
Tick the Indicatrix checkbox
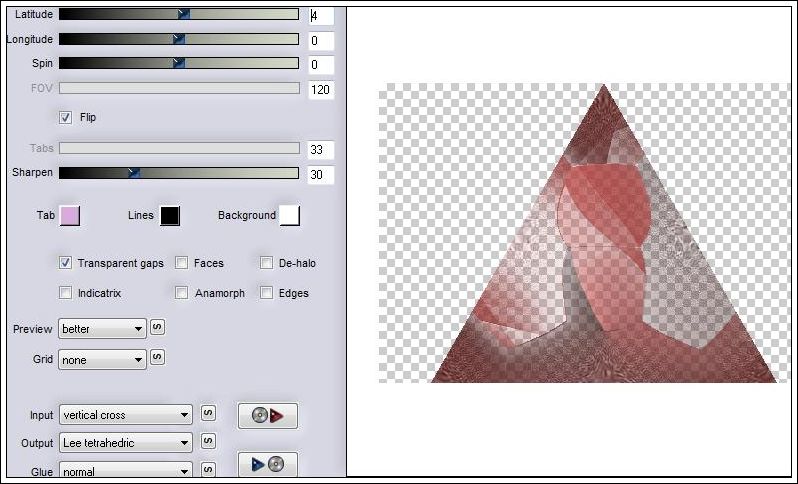click(65, 293)
